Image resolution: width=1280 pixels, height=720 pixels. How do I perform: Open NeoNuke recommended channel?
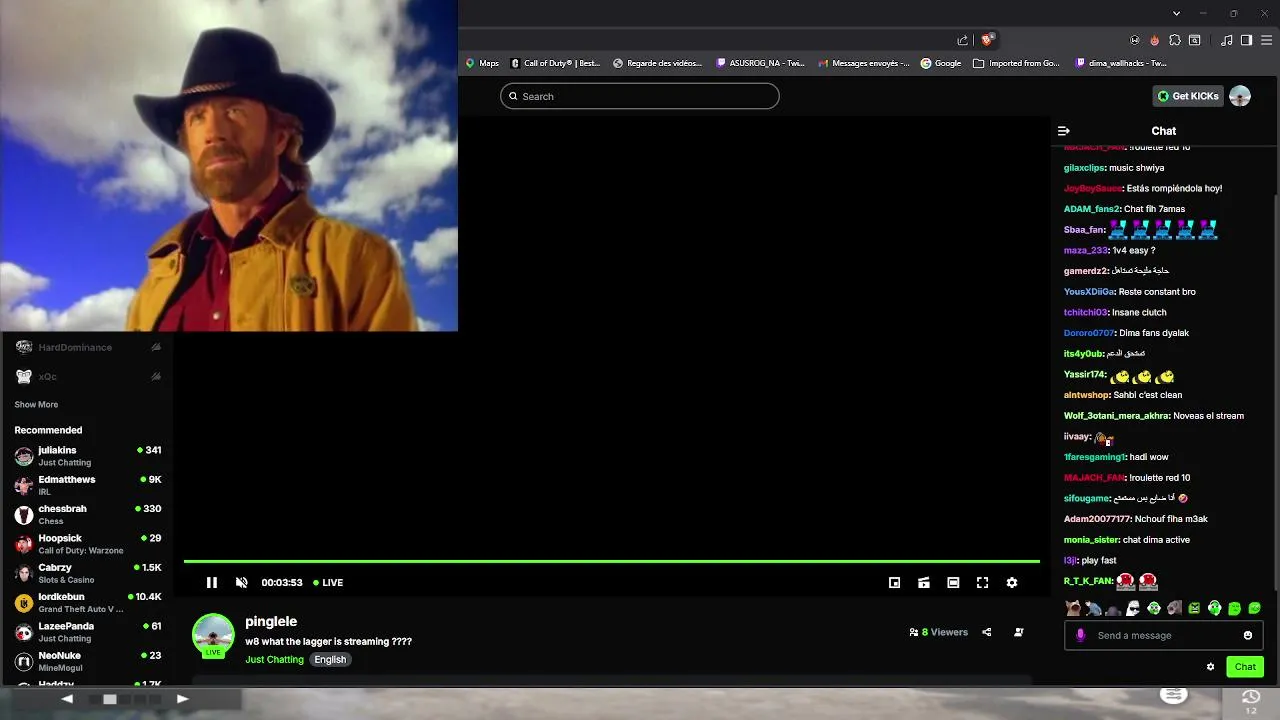click(x=88, y=661)
